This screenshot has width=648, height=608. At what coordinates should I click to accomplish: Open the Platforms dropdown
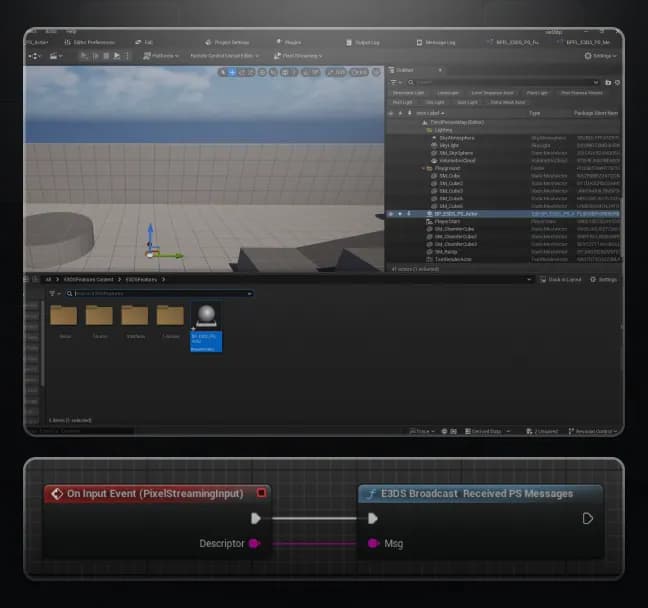click(x=161, y=56)
